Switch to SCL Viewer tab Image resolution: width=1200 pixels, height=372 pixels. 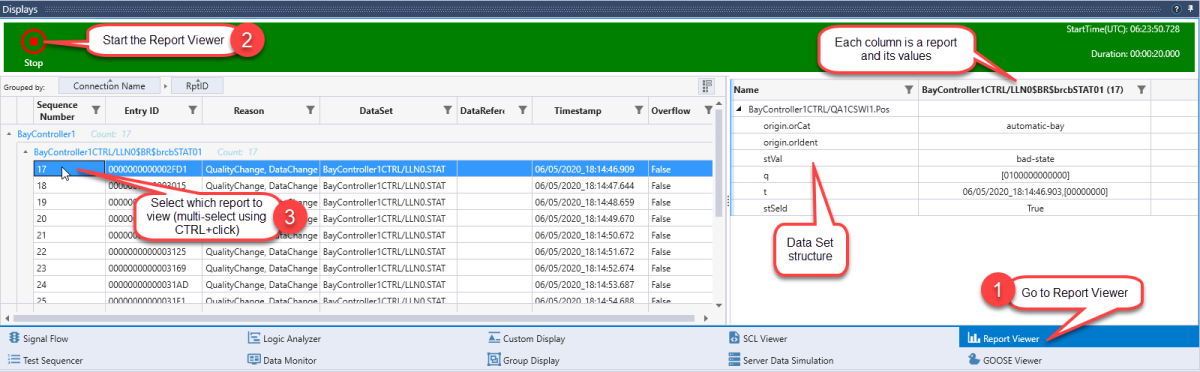(758, 338)
